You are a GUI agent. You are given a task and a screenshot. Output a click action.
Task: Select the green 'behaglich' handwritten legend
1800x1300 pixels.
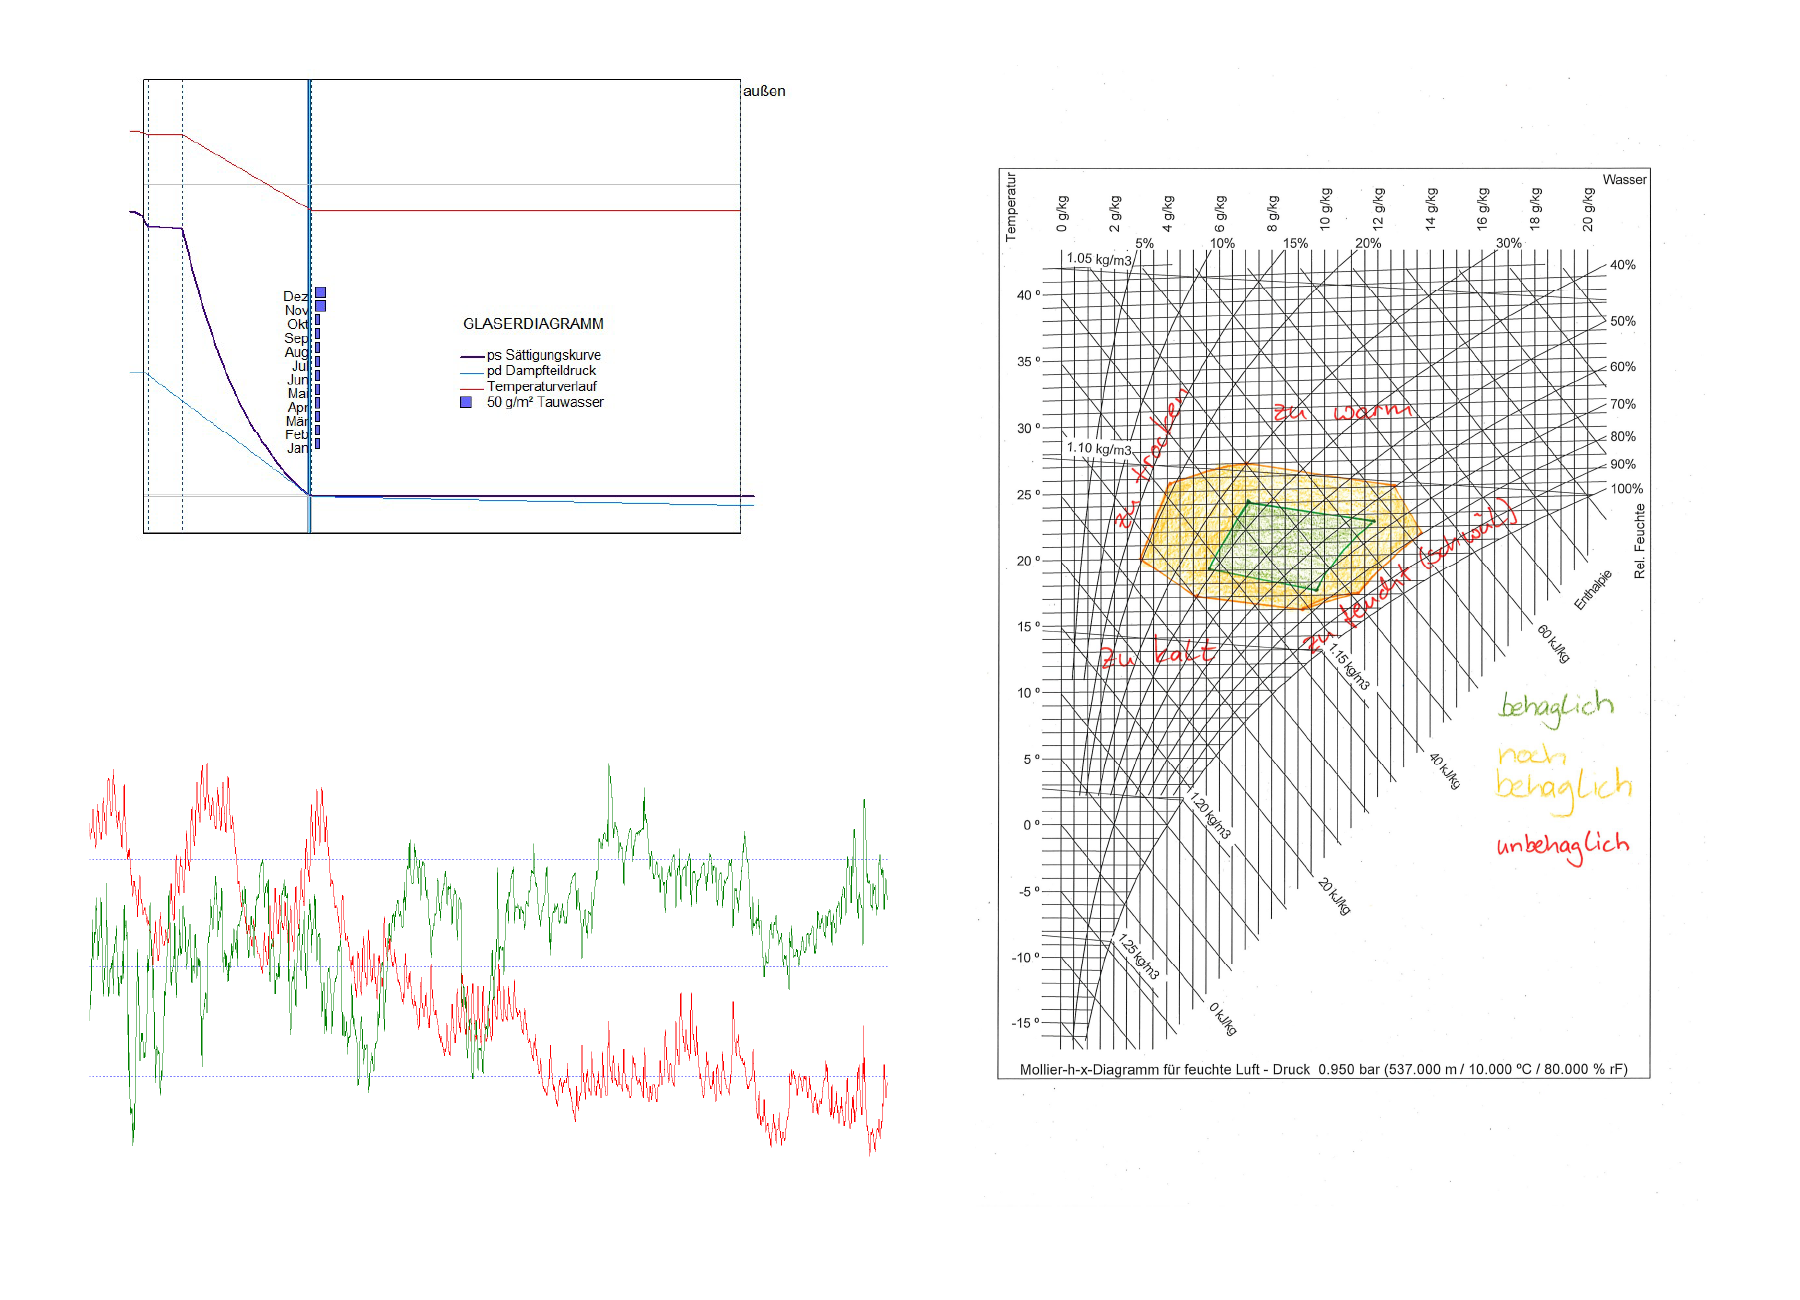(x=1555, y=707)
